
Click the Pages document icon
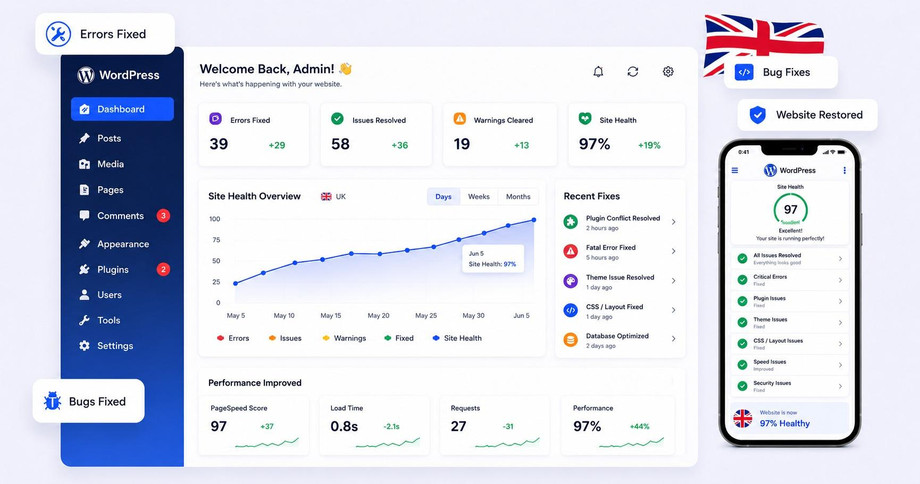click(x=84, y=189)
